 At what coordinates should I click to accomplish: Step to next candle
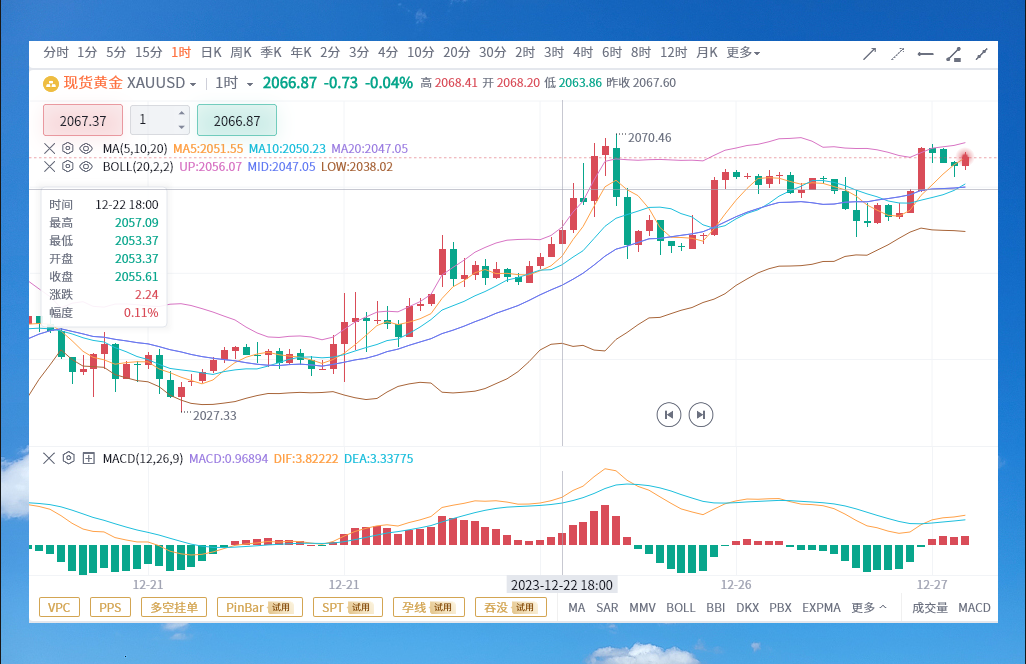tap(701, 415)
